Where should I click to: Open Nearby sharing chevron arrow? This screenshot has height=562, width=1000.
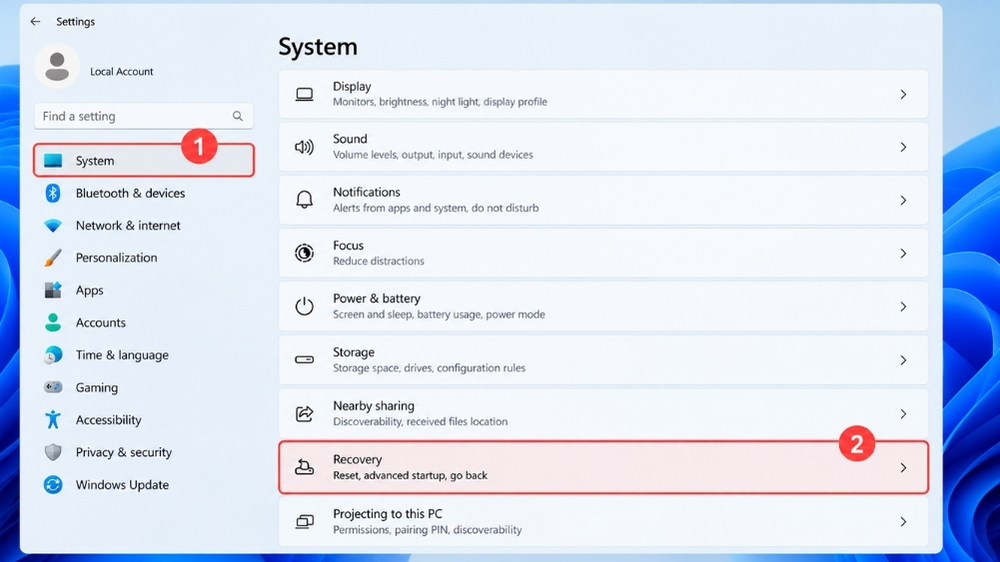tap(903, 414)
